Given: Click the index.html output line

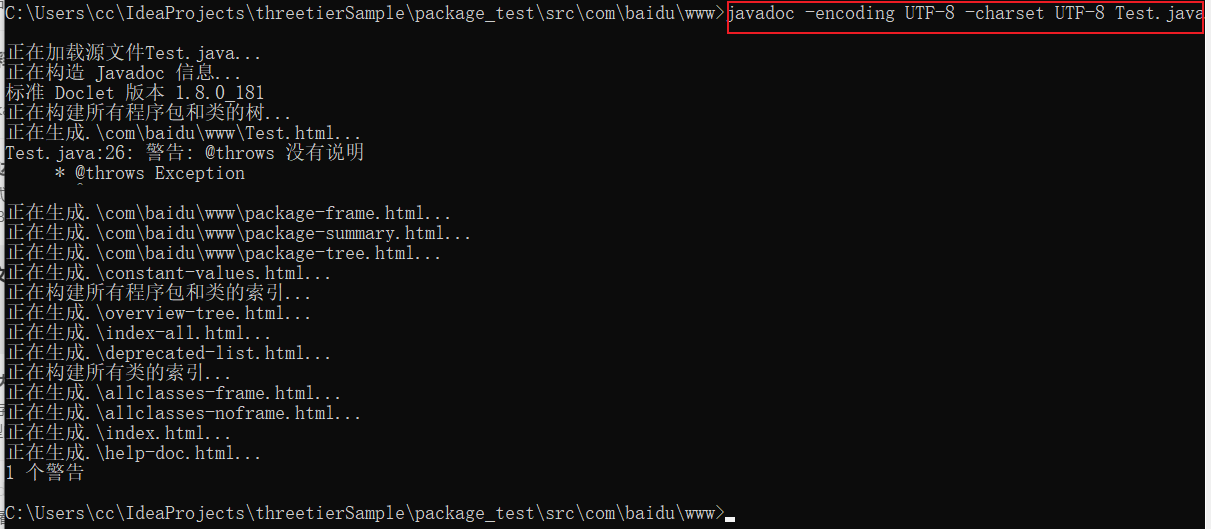Looking at the screenshot, I should pos(119,433).
